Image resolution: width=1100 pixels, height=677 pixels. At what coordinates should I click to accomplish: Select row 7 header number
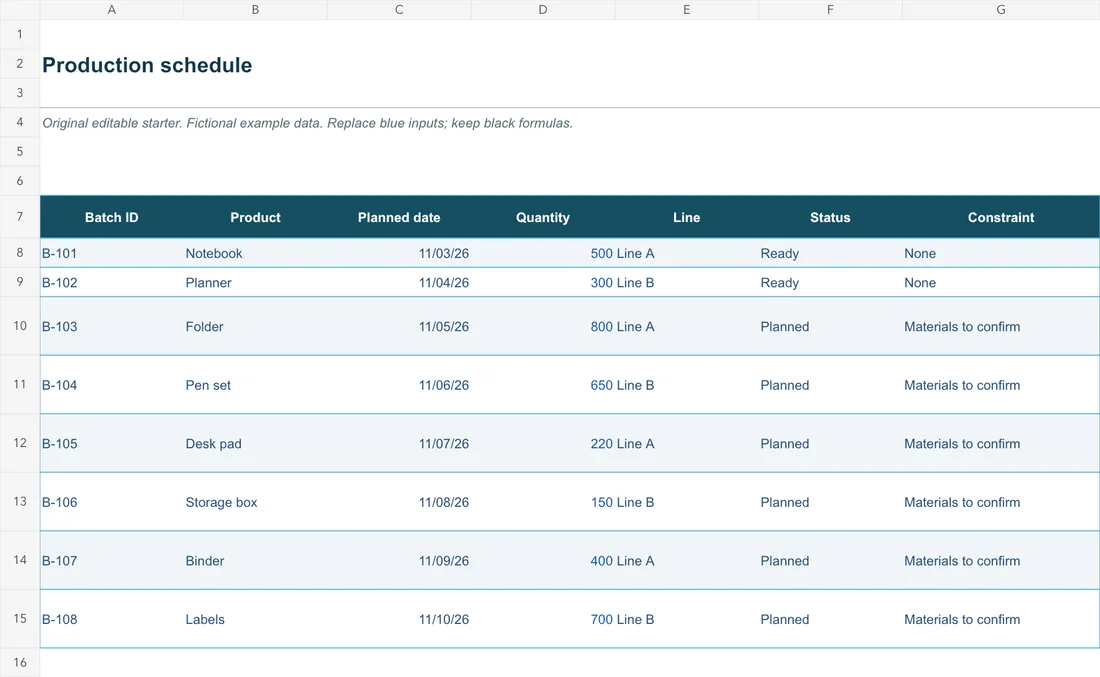tap(20, 217)
